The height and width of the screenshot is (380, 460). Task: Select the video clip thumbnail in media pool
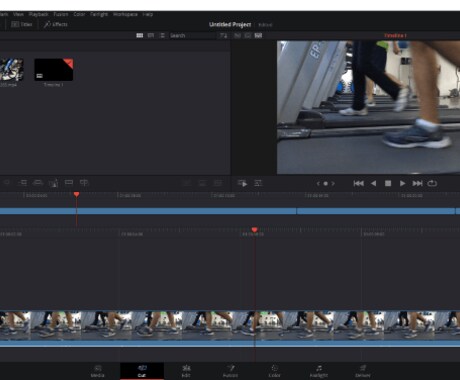point(12,70)
